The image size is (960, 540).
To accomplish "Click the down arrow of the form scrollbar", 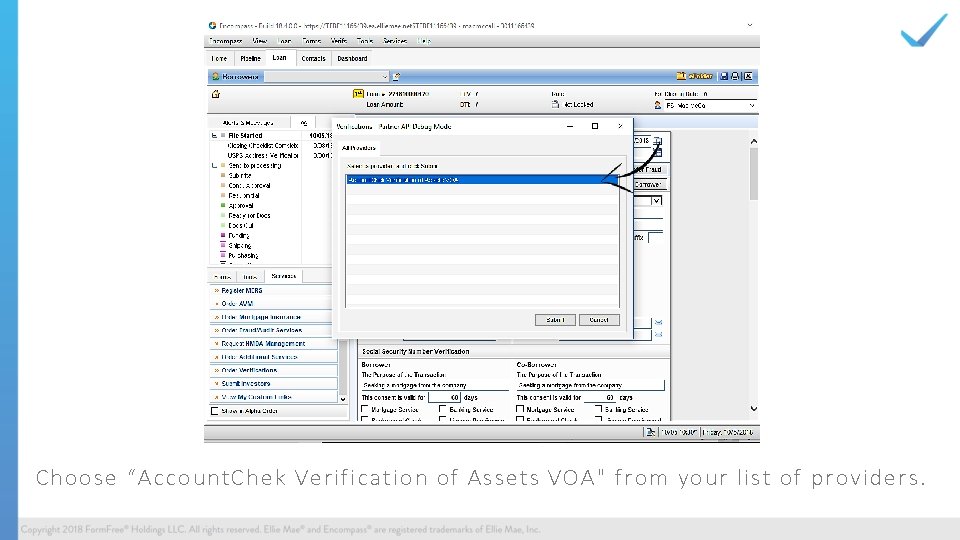I will coord(754,408).
